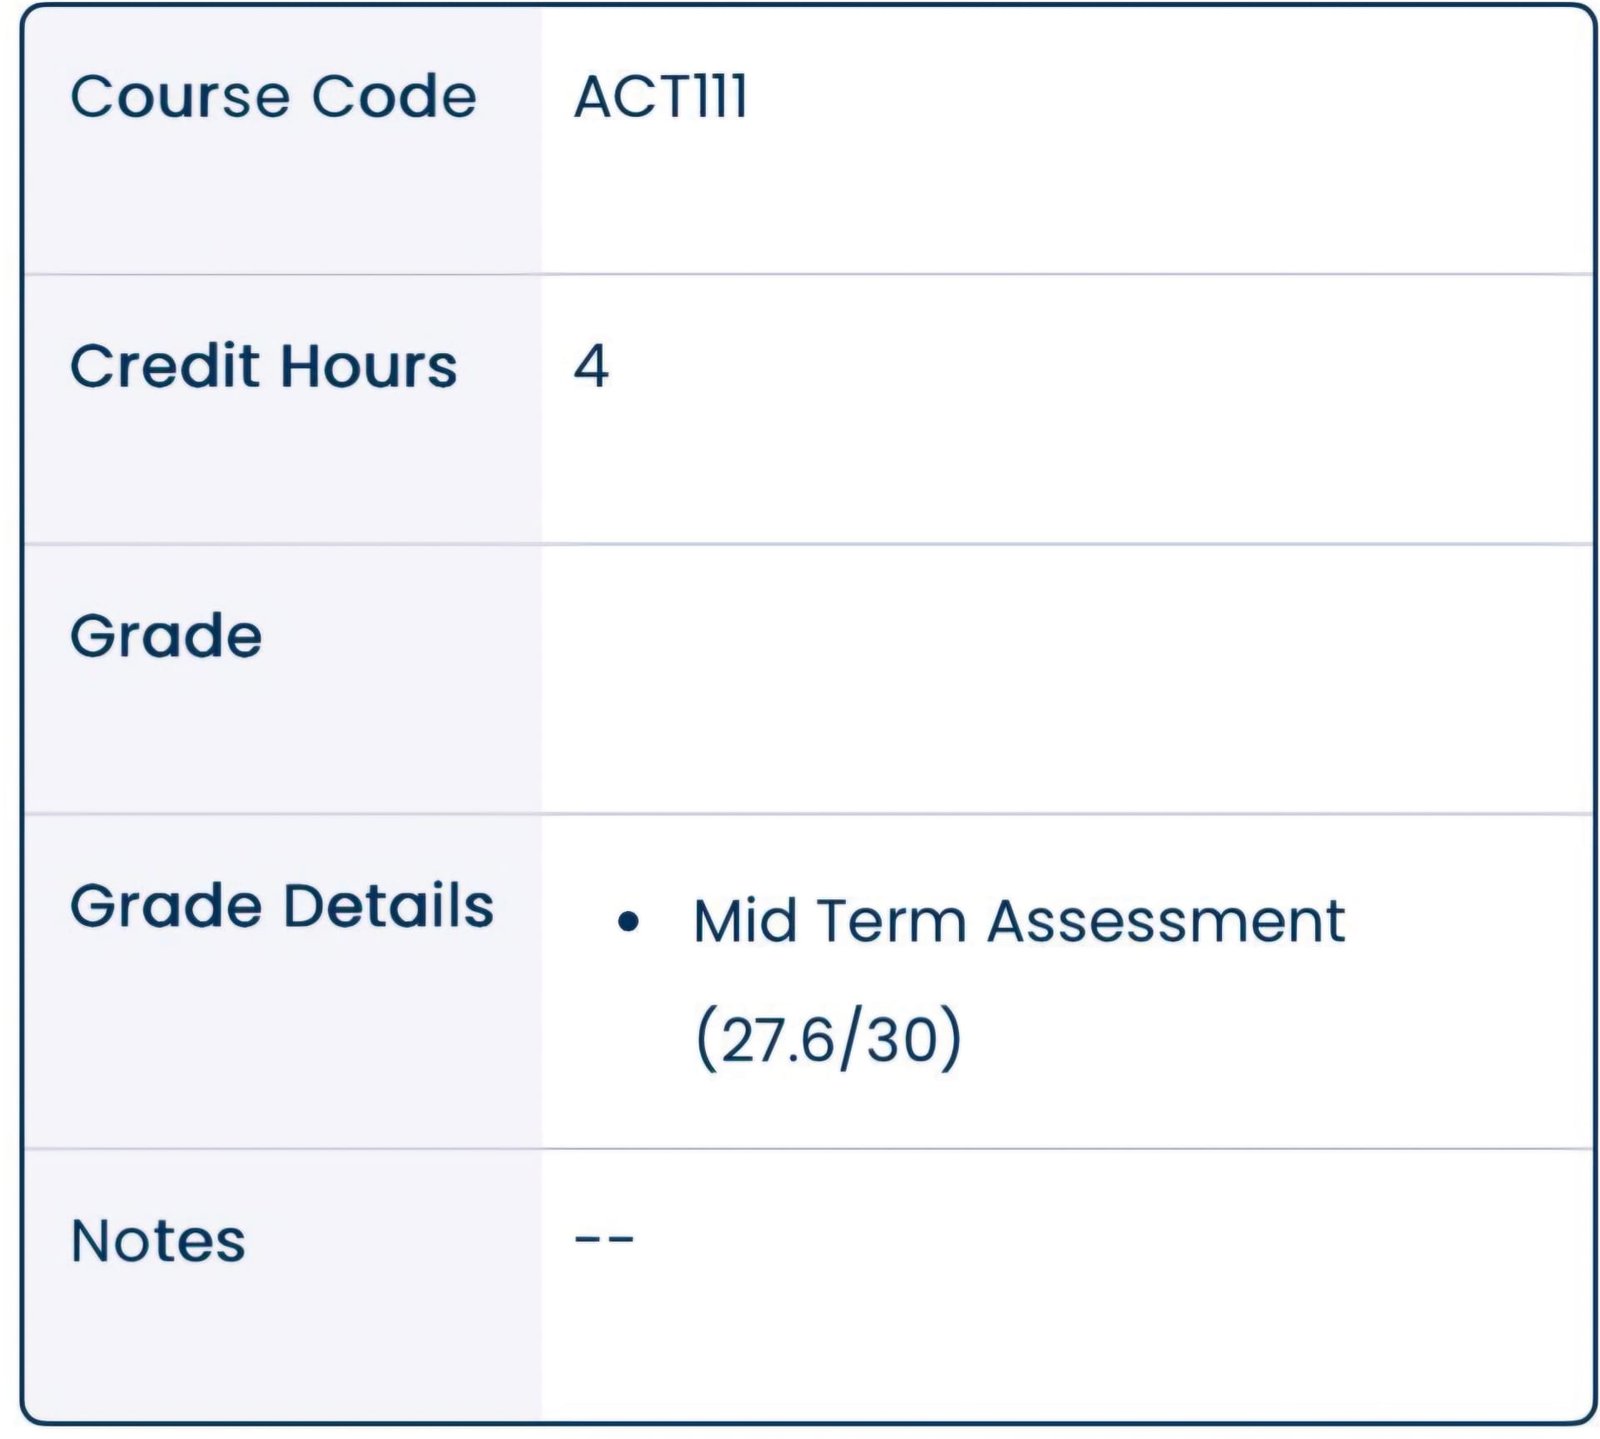Image resolution: width=1600 pixels, height=1439 pixels.
Task: Click the word "Course" in the label
Action: tap(180, 97)
